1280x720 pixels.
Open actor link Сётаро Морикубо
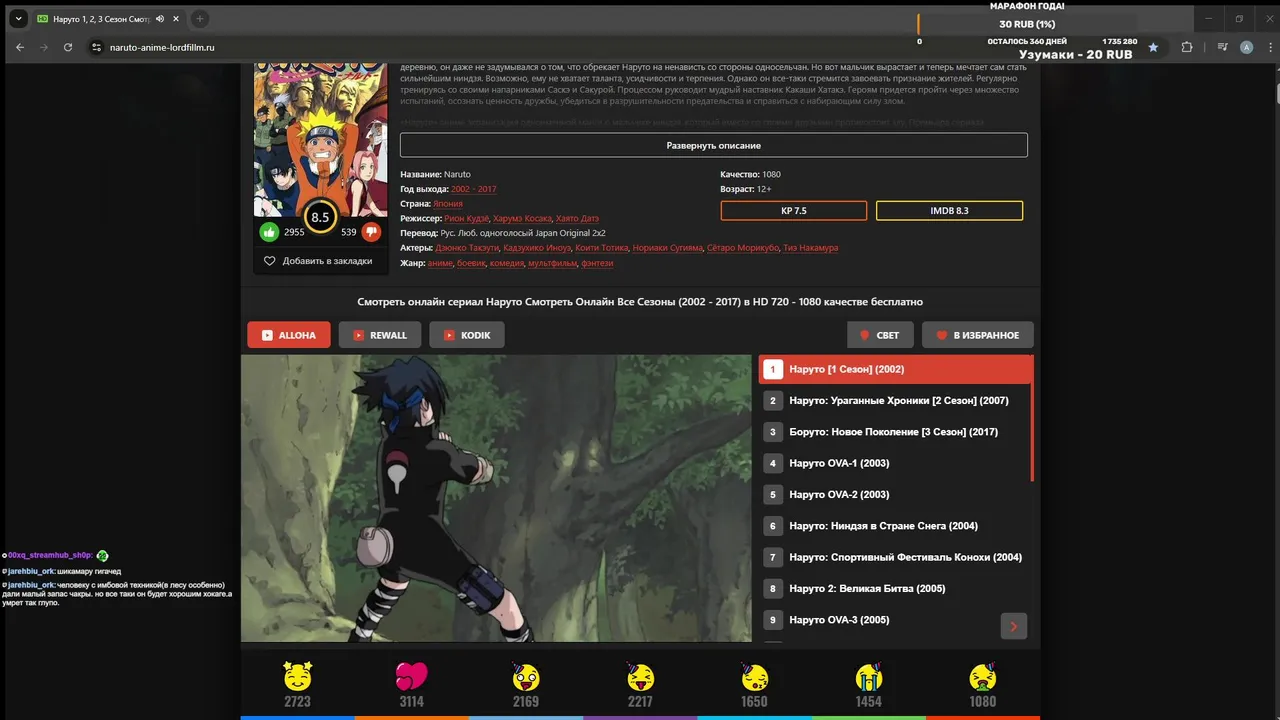coord(743,248)
